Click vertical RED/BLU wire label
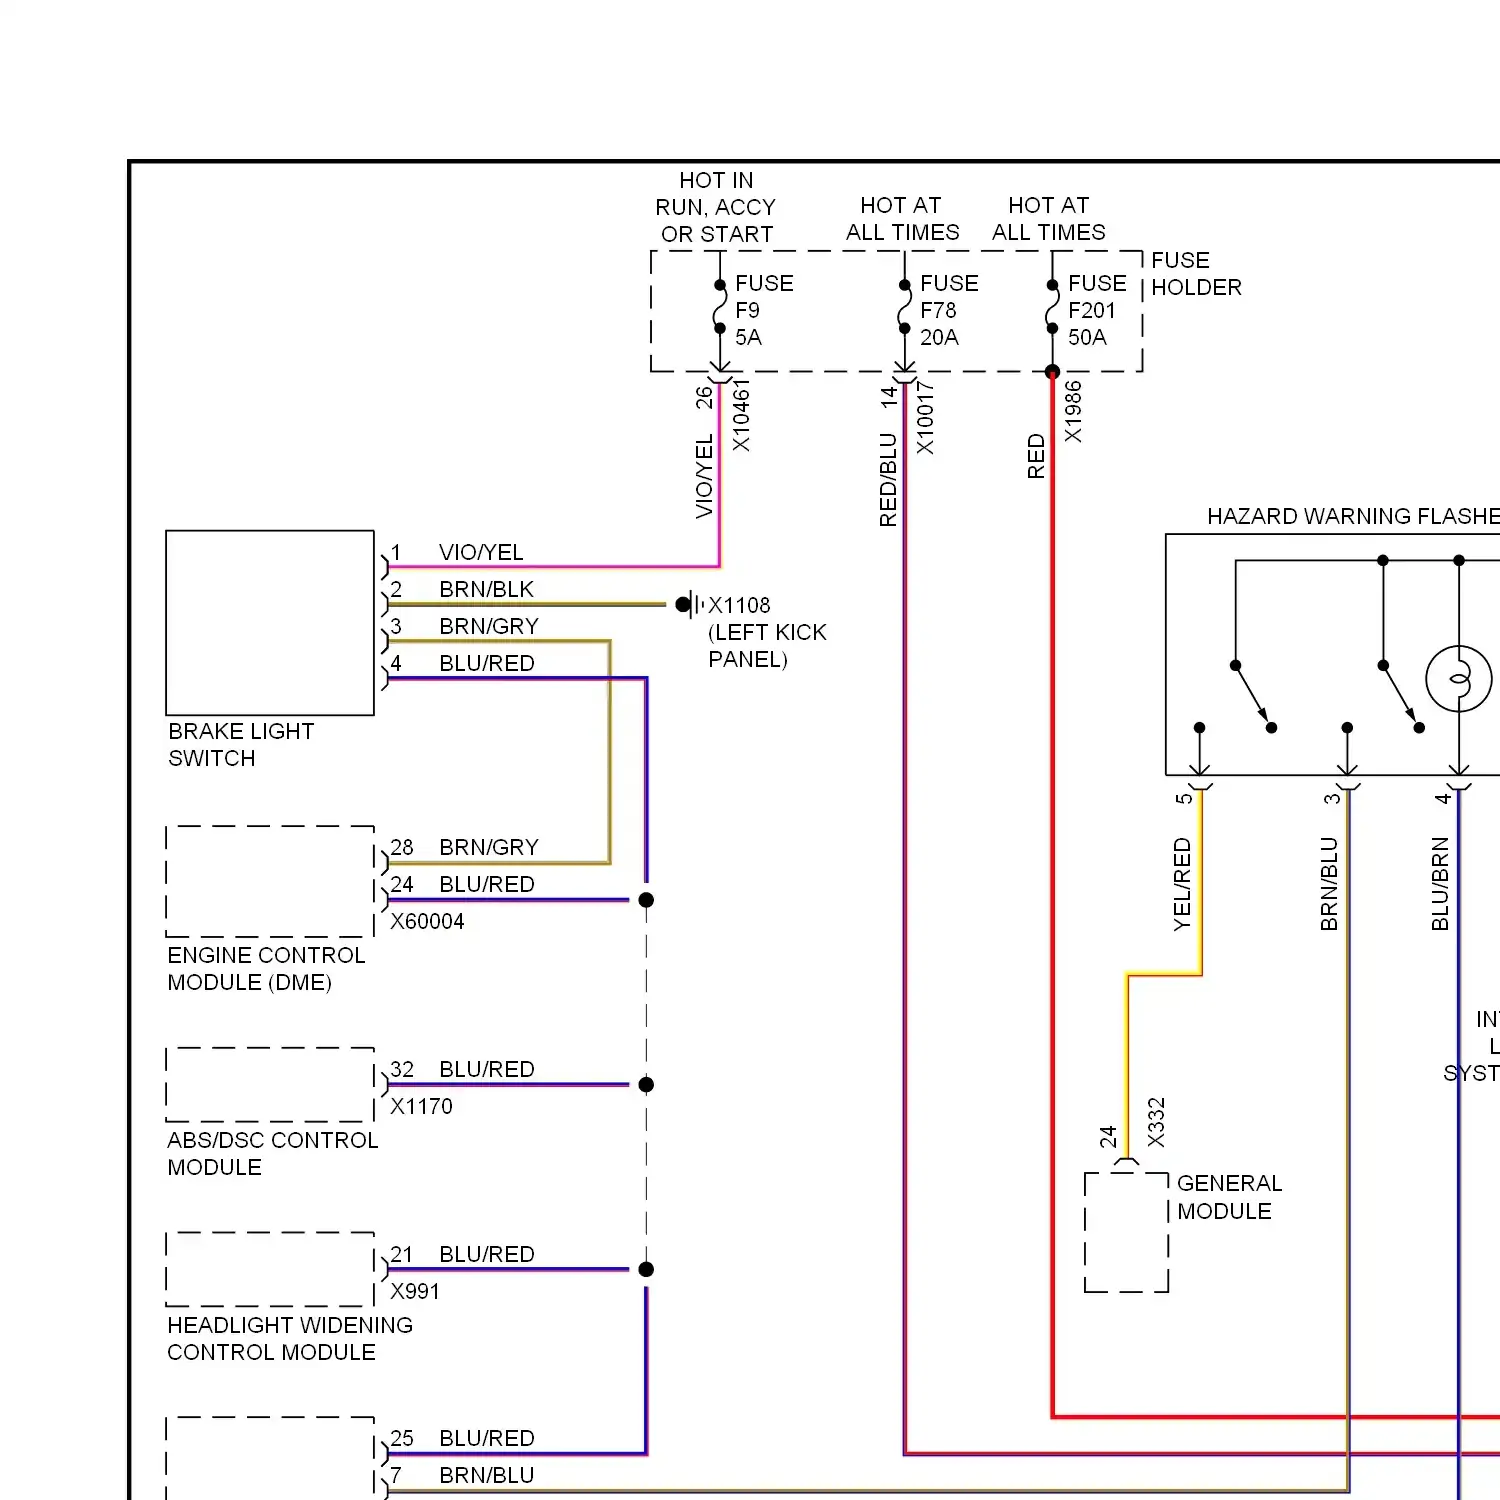Screen dimensions: 1500x1500 coord(888,480)
